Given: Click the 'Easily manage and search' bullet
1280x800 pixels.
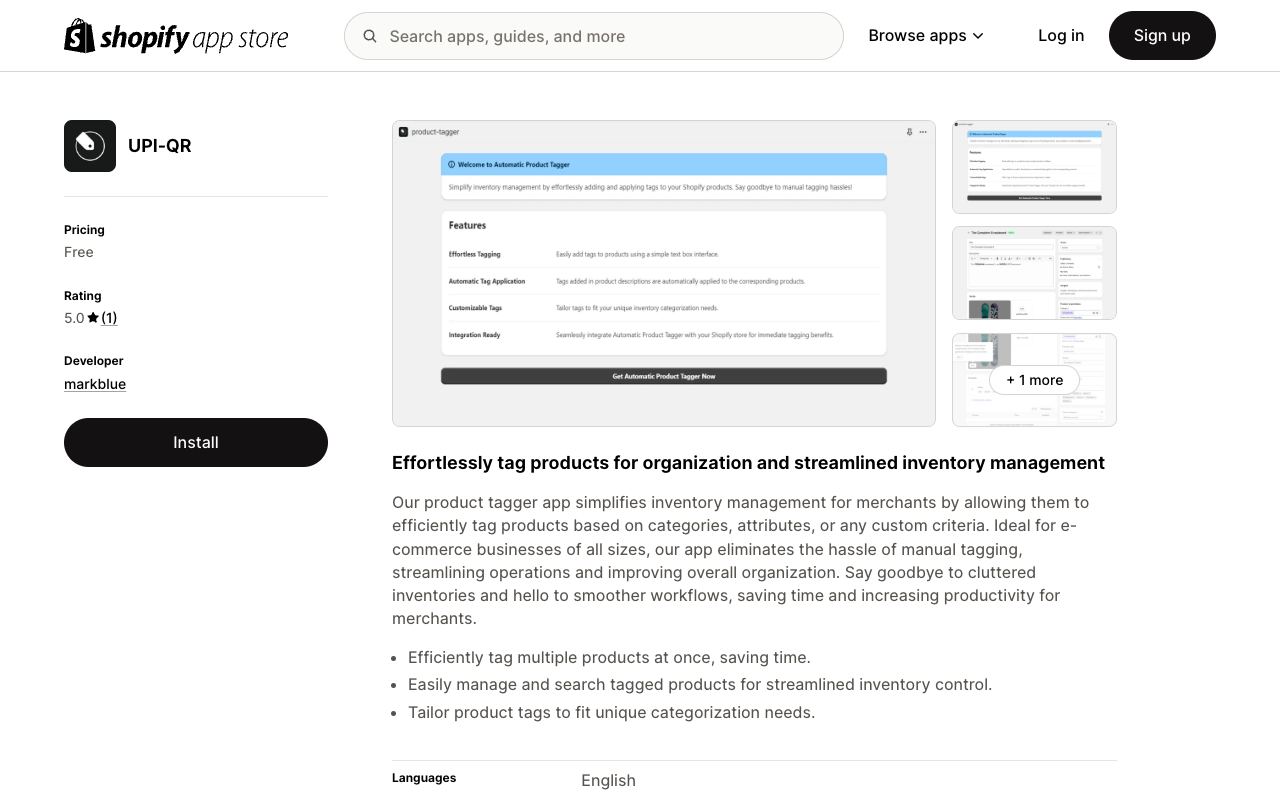Looking at the screenshot, I should (x=700, y=685).
